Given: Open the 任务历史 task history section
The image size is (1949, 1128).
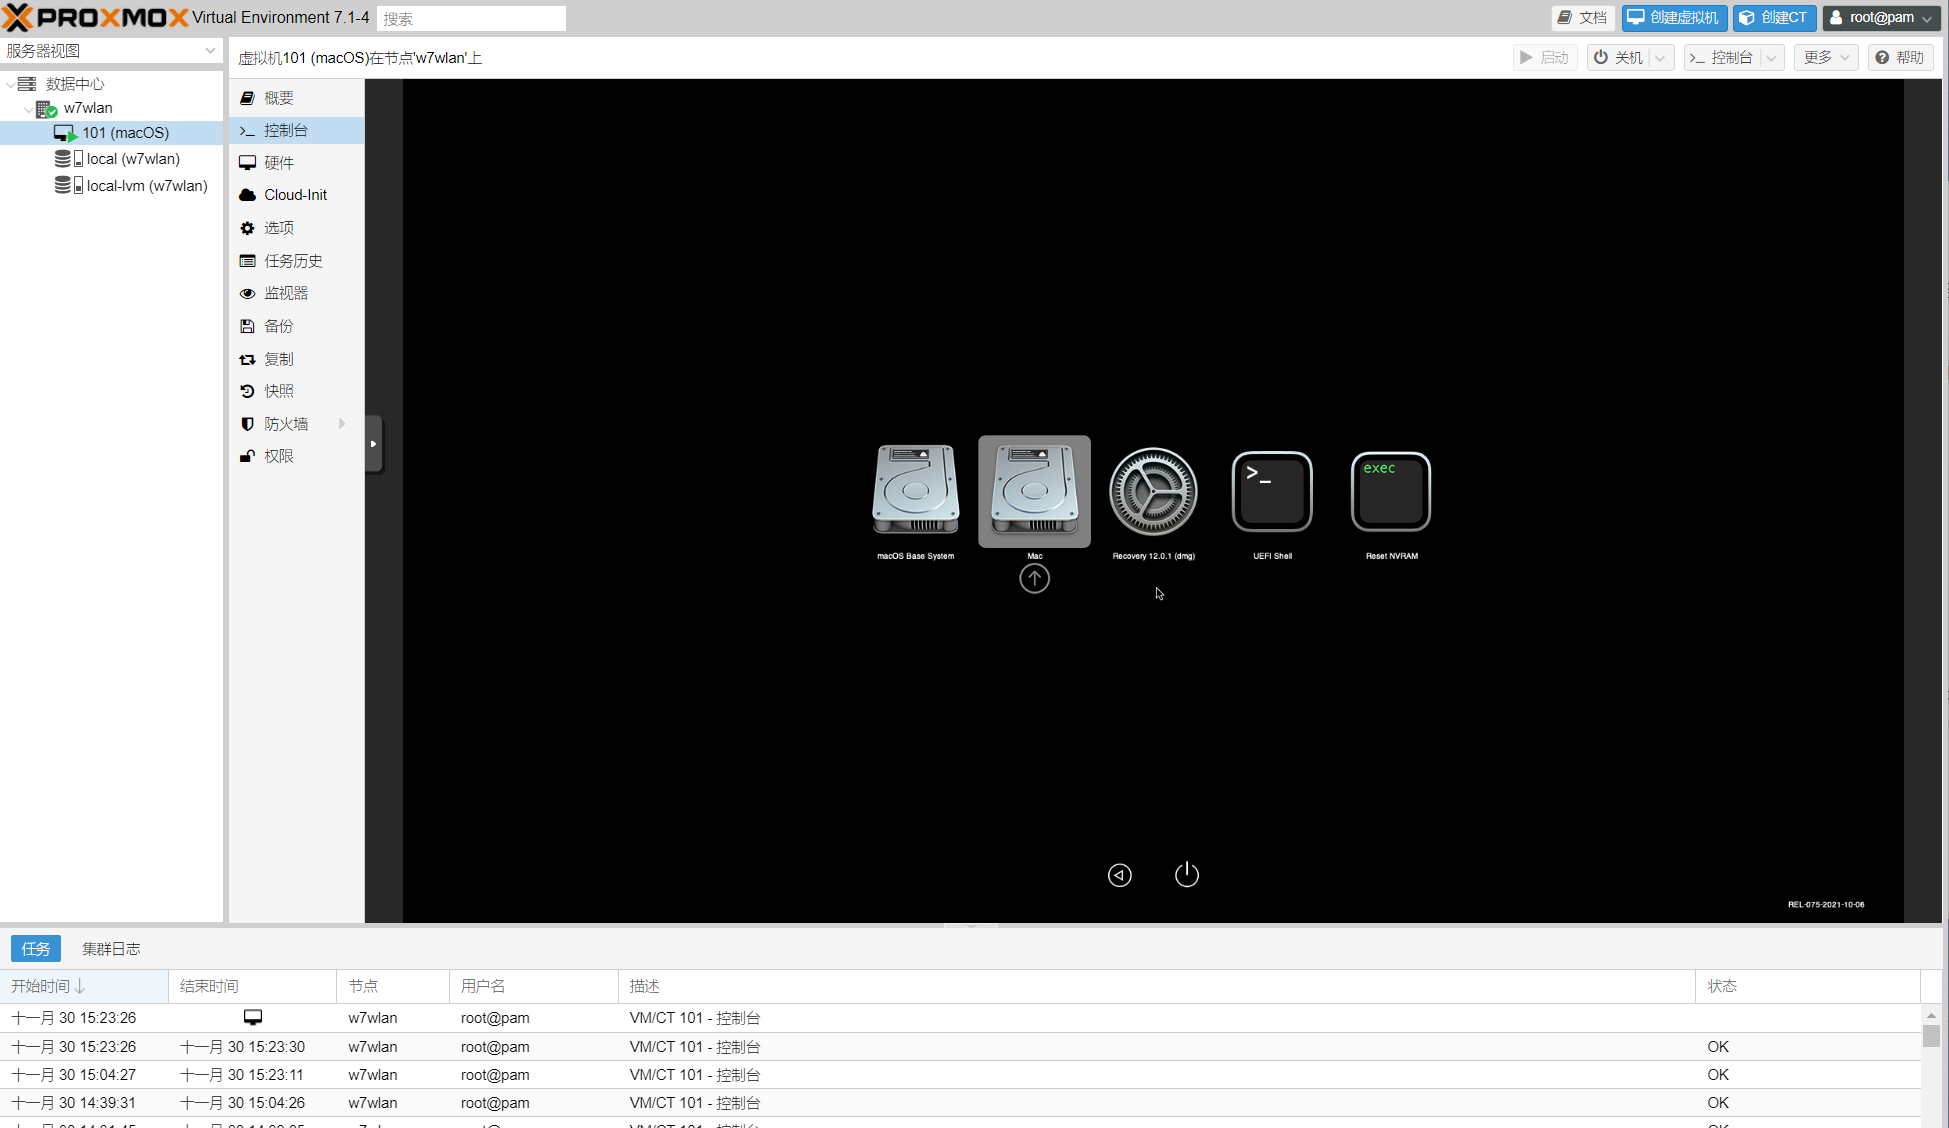Looking at the screenshot, I should [x=296, y=261].
